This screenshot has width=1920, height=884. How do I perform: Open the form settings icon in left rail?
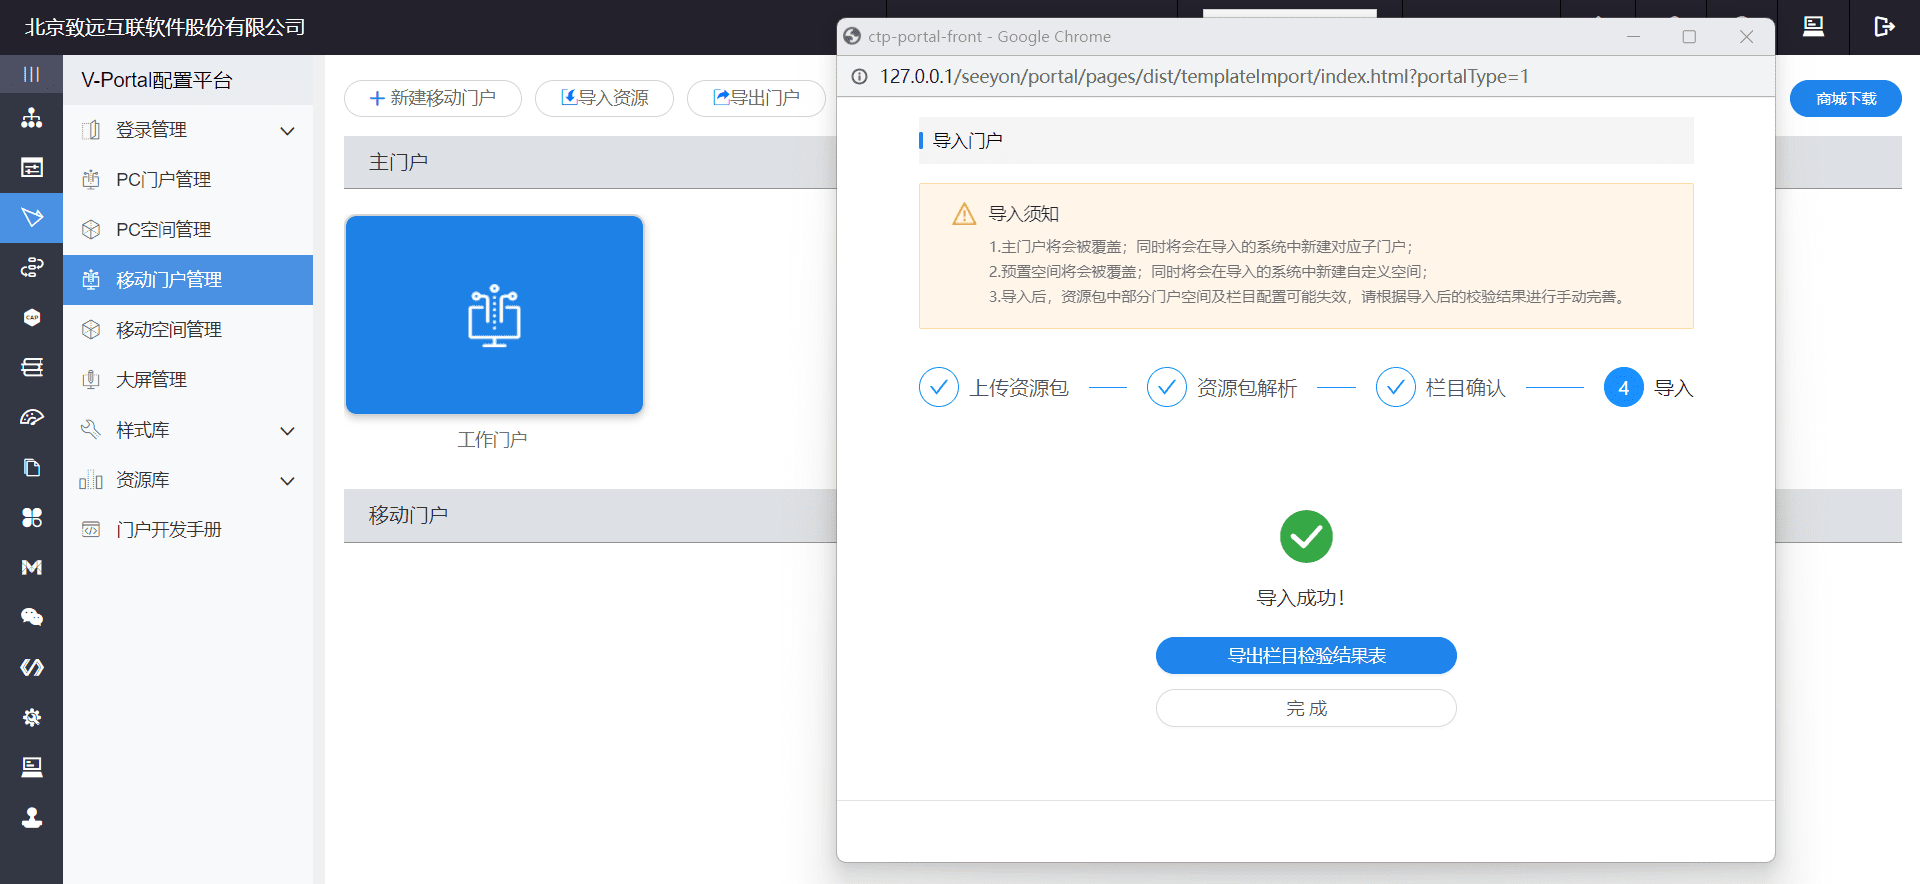coord(32,167)
